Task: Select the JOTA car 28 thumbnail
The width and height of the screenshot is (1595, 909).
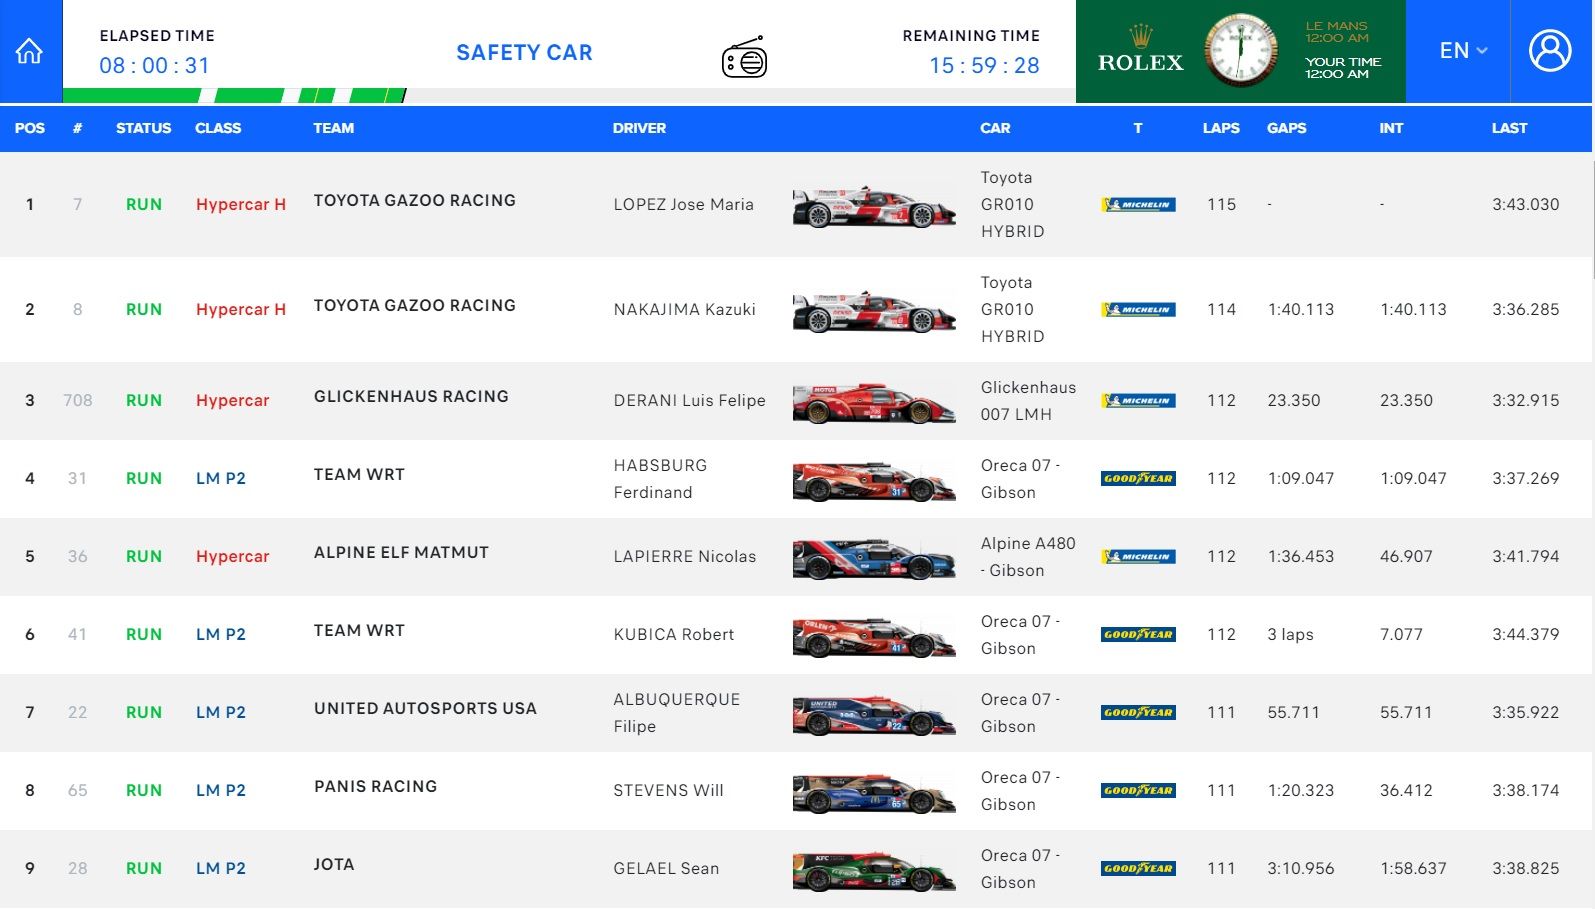Action: point(874,871)
